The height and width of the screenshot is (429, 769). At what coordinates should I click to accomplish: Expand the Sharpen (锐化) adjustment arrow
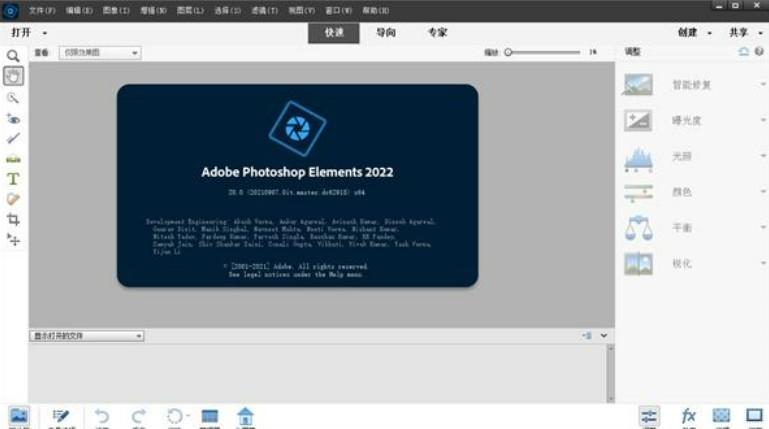click(763, 263)
